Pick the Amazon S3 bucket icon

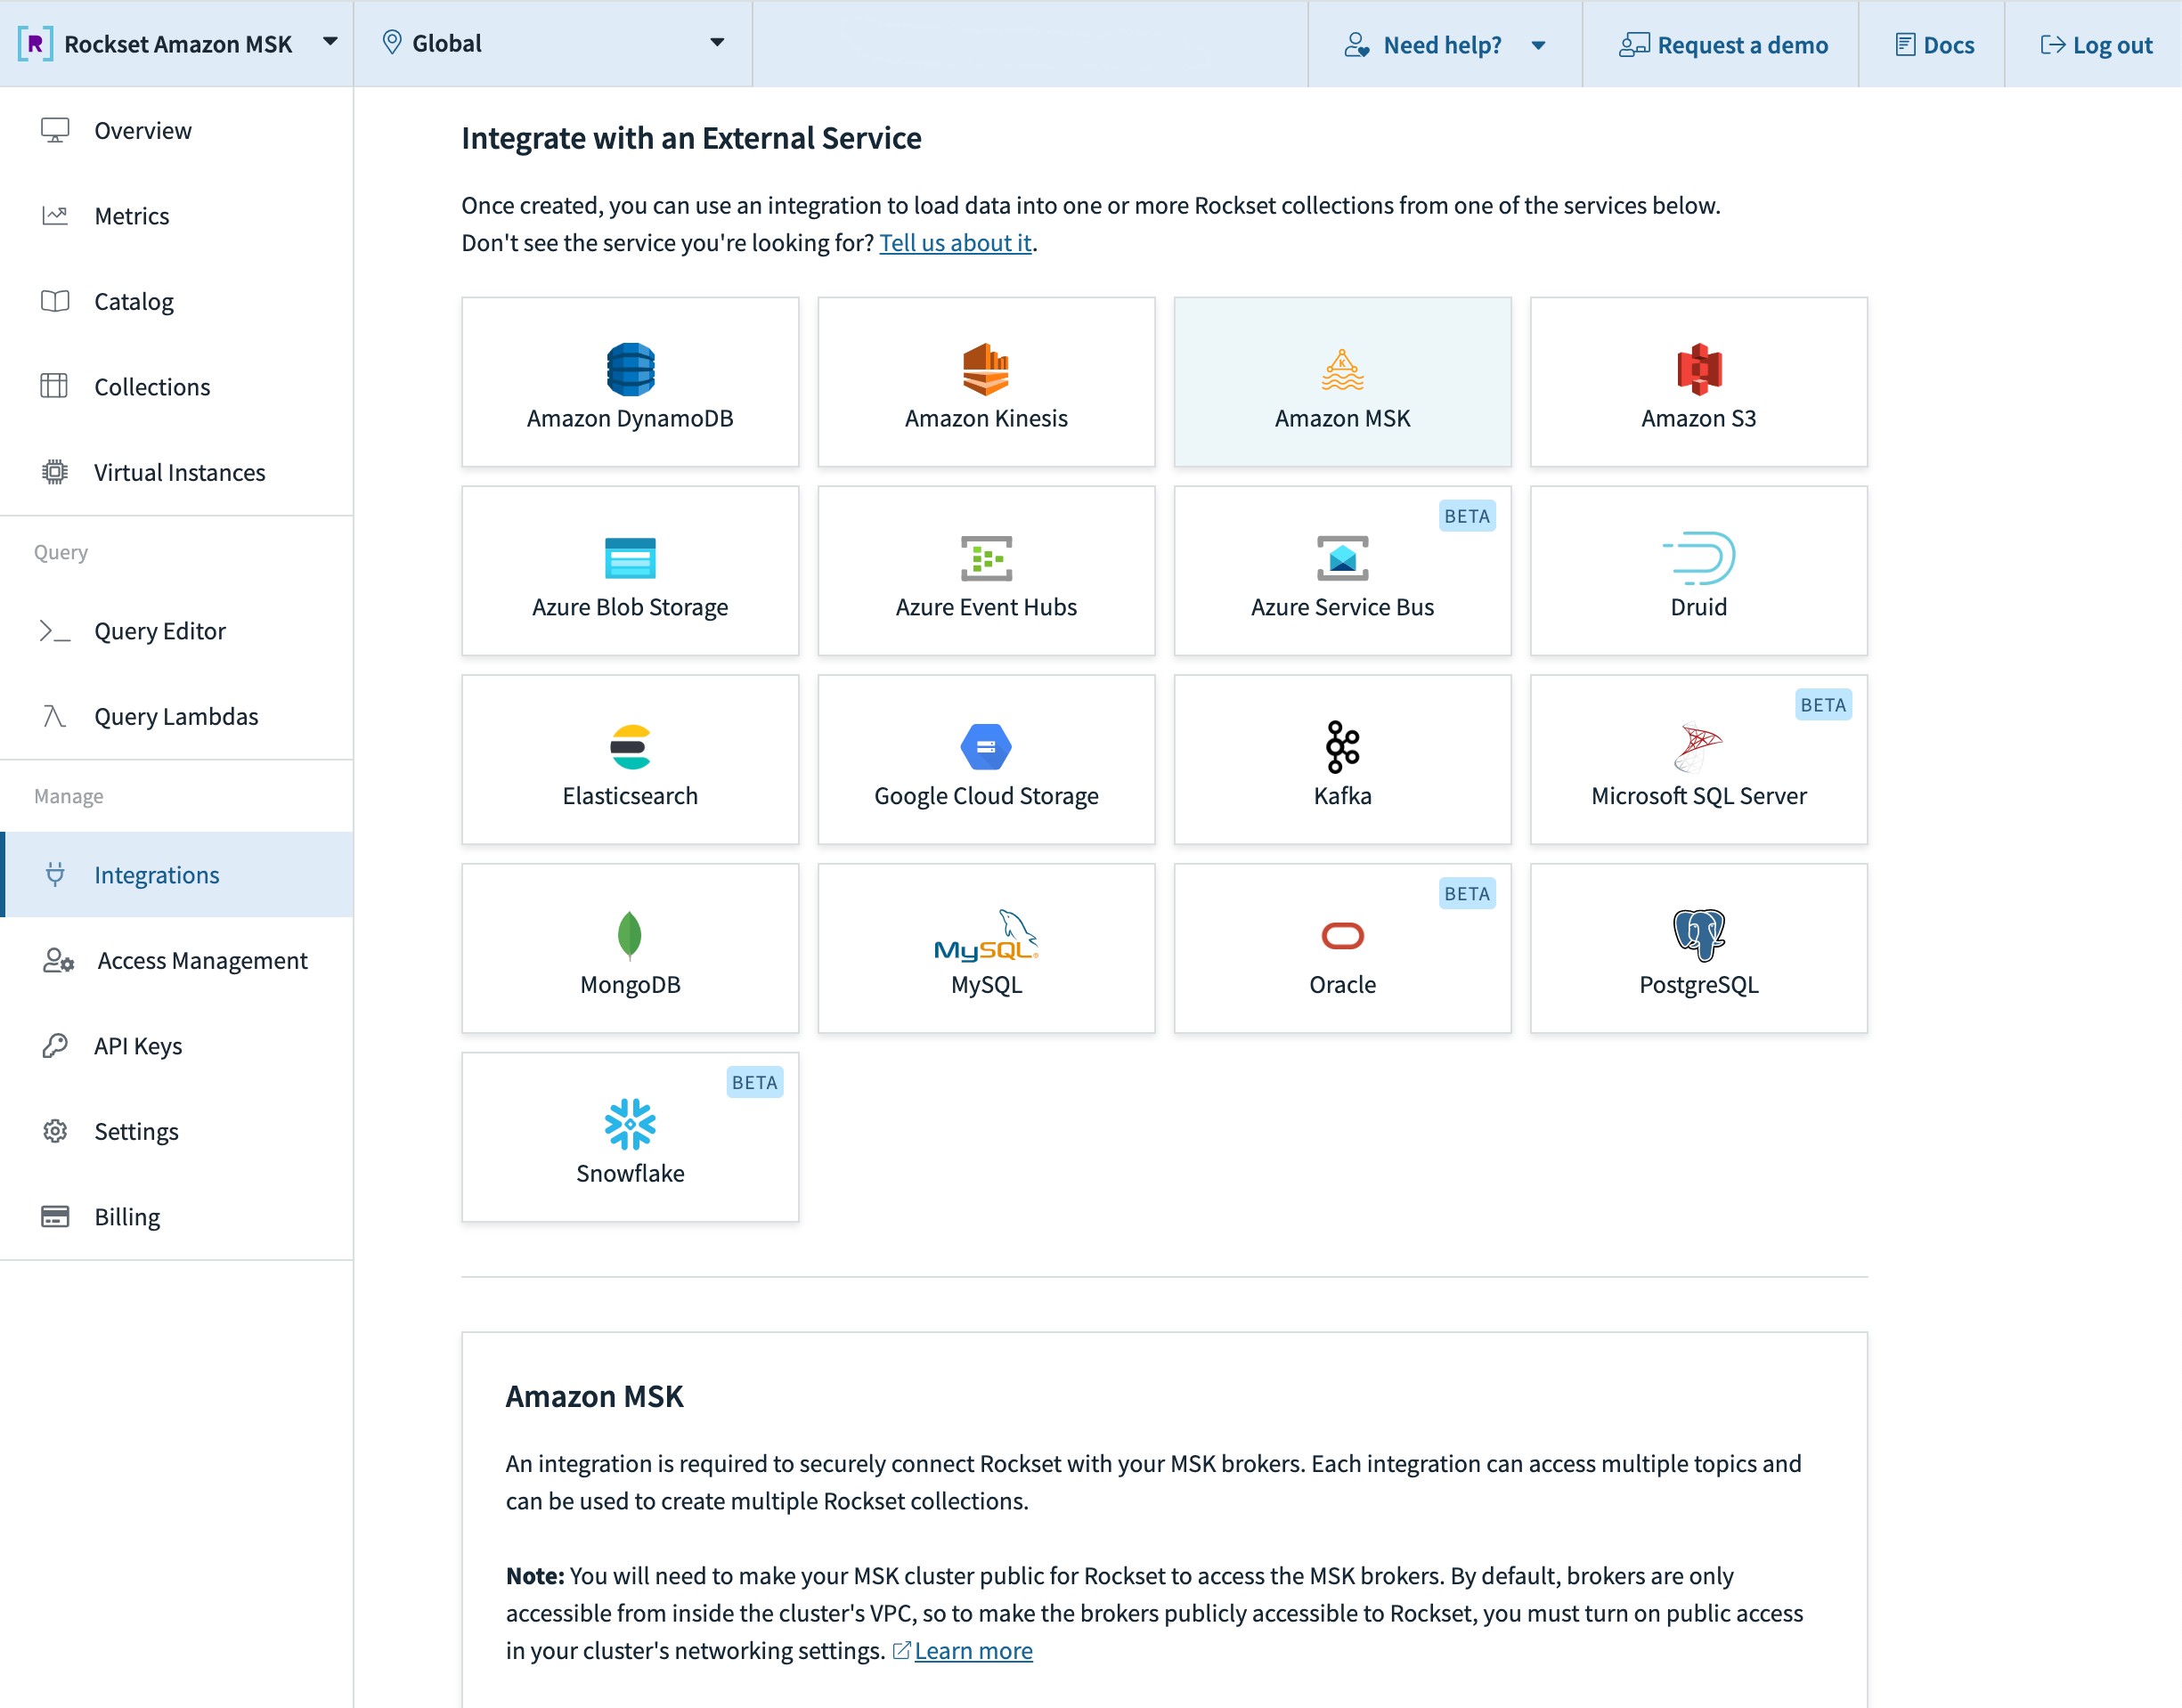pos(1698,369)
